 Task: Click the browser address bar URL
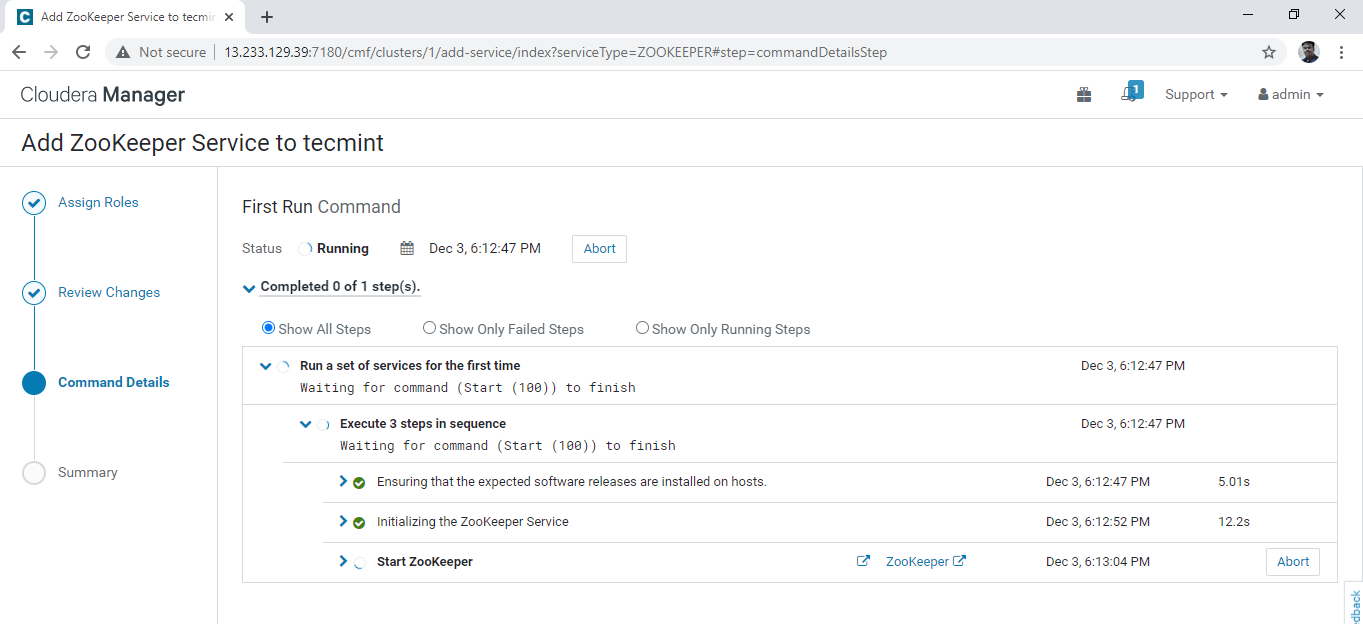(555, 52)
